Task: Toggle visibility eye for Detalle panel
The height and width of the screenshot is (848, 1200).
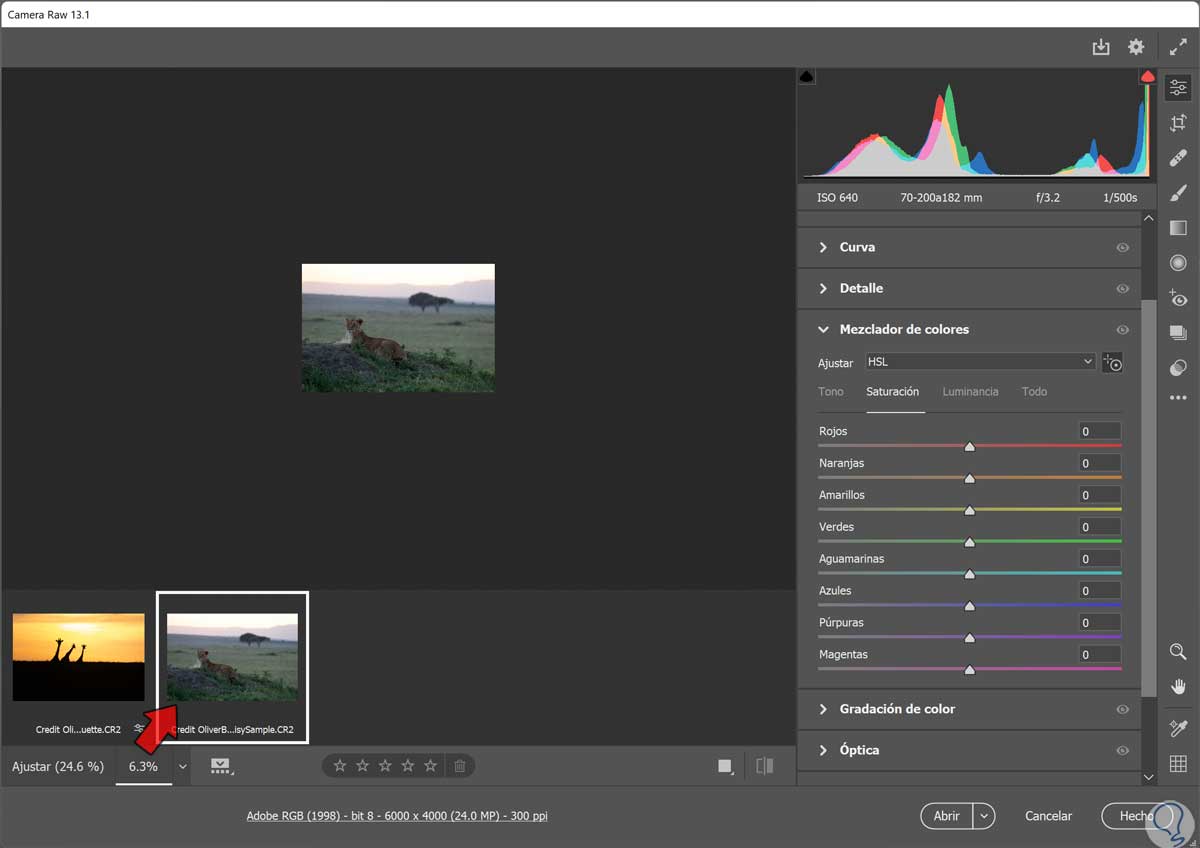Action: [1122, 288]
